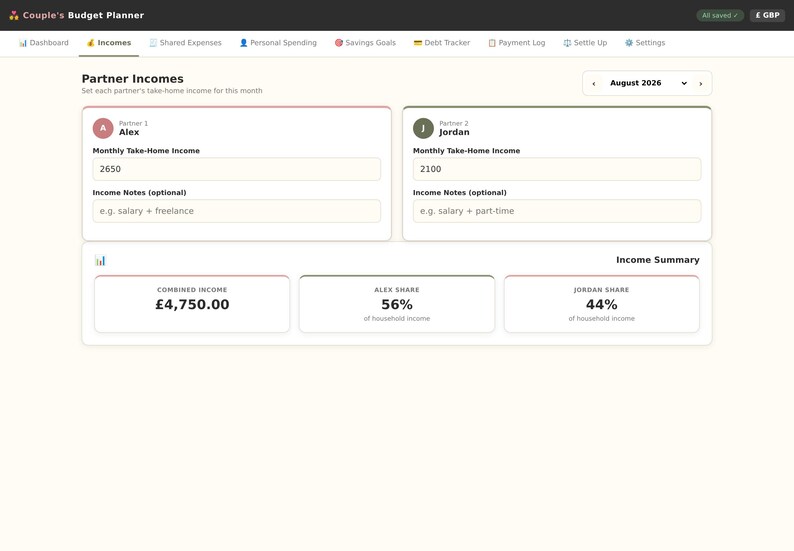
Task: Open the Shared Expenses tab
Action: click(185, 43)
